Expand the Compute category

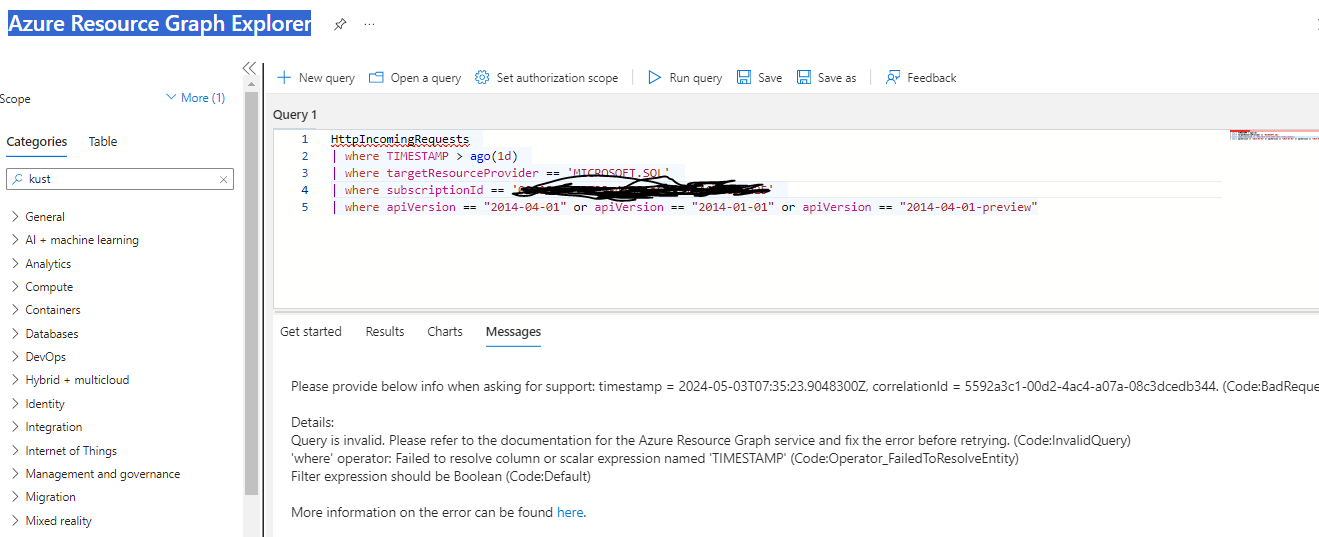tap(15, 287)
